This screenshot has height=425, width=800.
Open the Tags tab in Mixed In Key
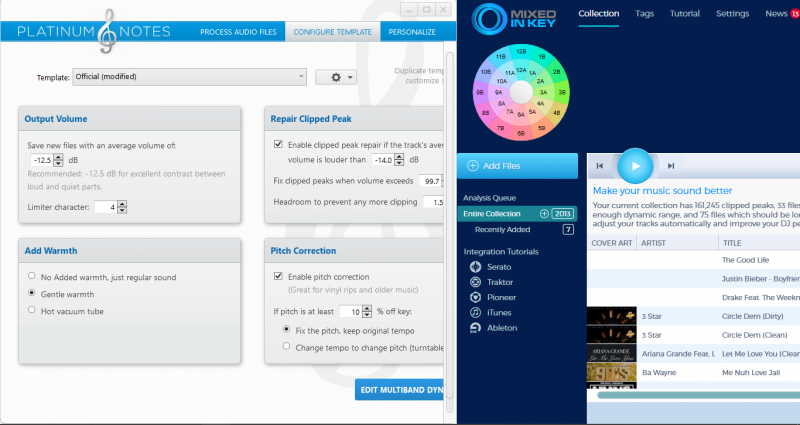644,14
